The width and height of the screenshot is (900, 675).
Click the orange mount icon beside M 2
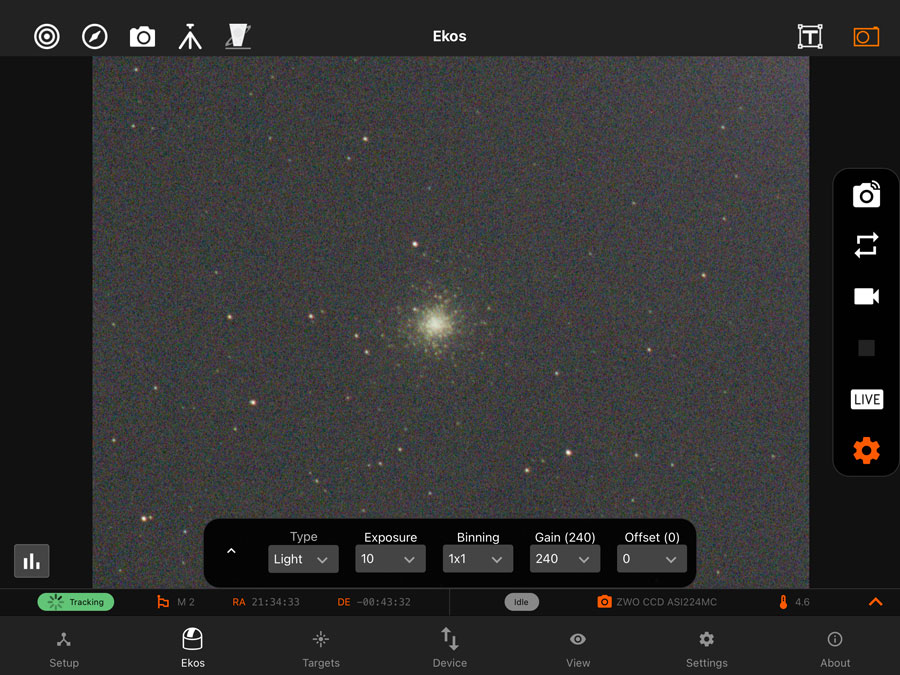(x=163, y=602)
